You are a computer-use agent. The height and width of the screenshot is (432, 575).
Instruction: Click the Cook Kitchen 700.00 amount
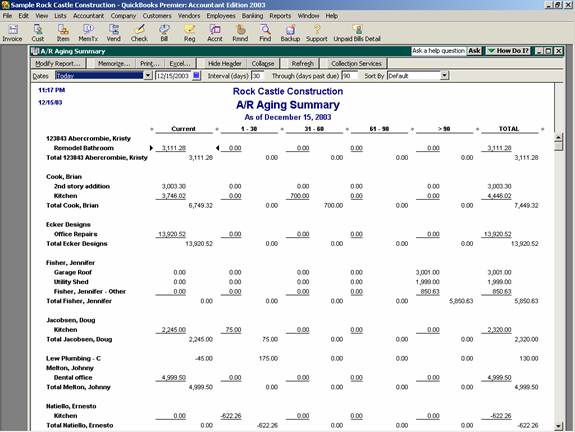click(300, 196)
